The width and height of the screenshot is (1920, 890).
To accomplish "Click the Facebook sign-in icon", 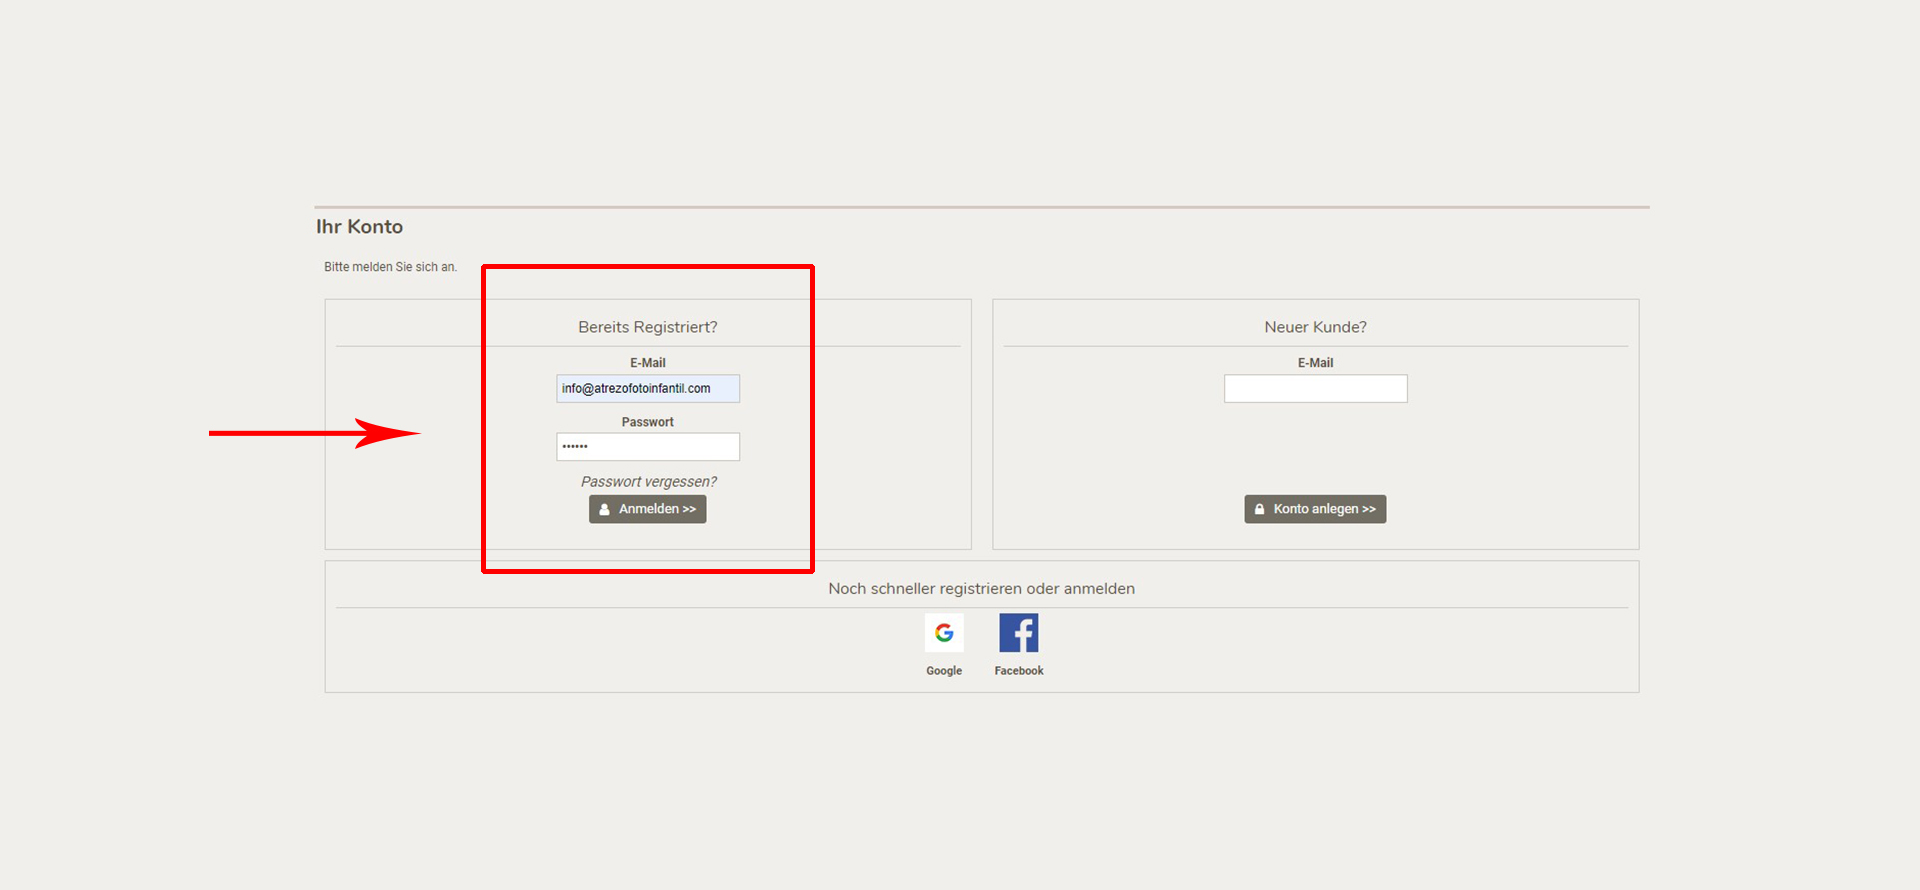I will 1018,633.
